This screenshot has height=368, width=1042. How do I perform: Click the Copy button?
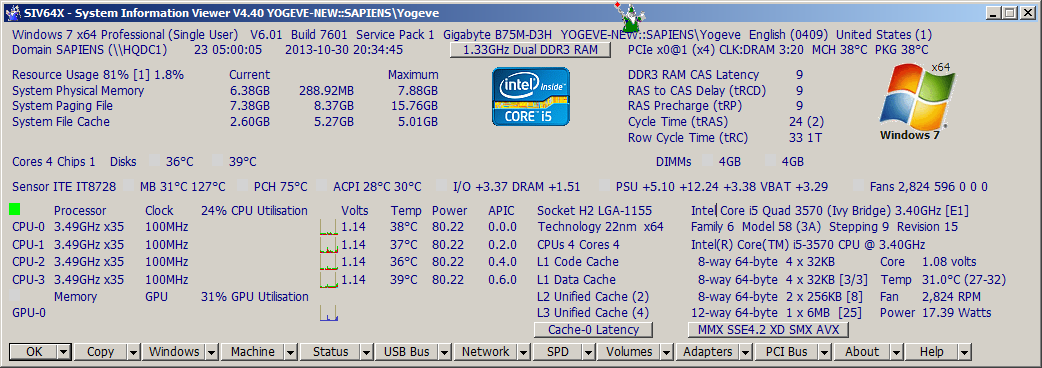100,352
